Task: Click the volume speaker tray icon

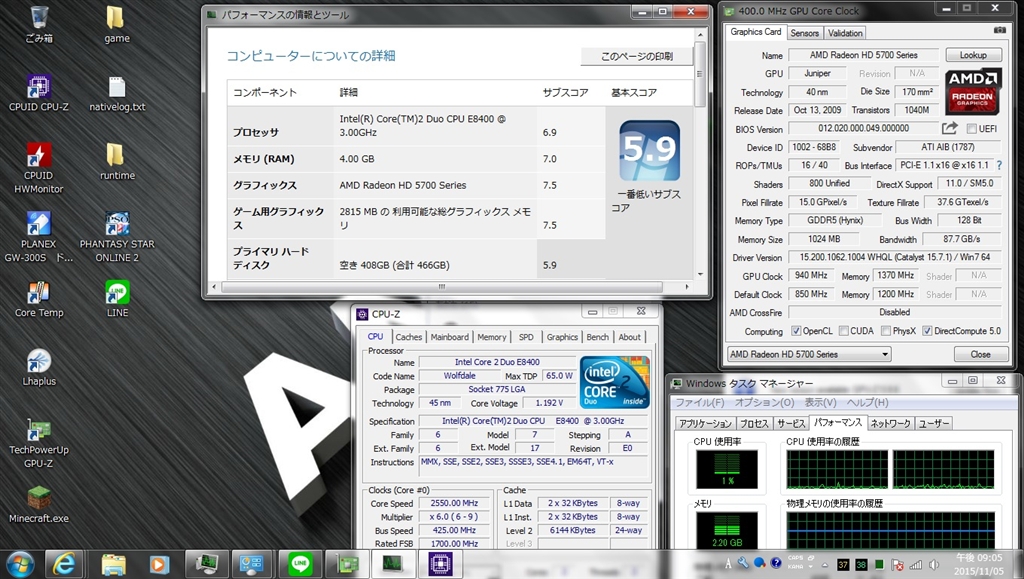Action: pos(935,565)
